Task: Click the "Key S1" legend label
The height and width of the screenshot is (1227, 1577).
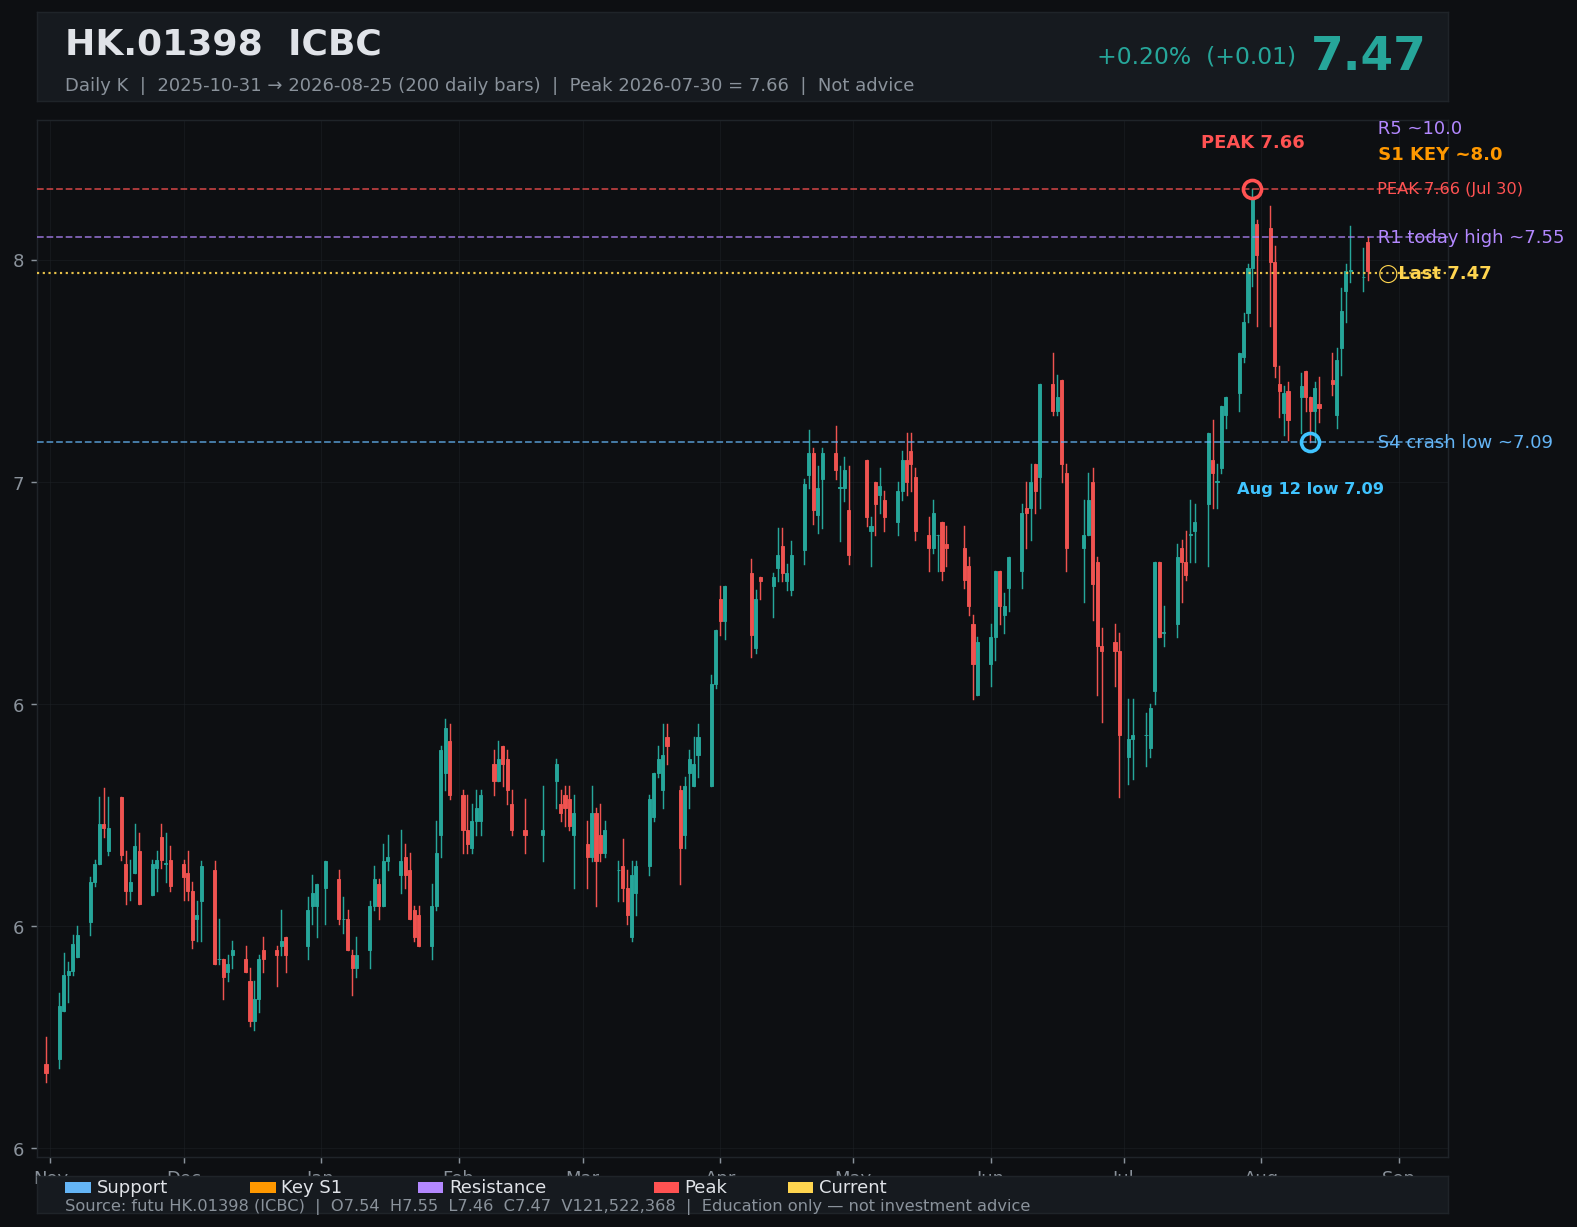Action: (x=311, y=1187)
